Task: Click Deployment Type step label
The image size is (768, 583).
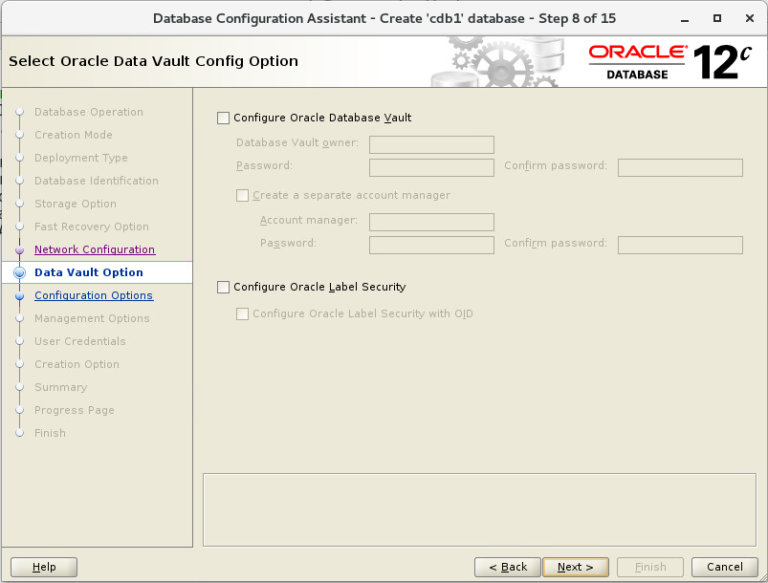Action: click(x=81, y=158)
